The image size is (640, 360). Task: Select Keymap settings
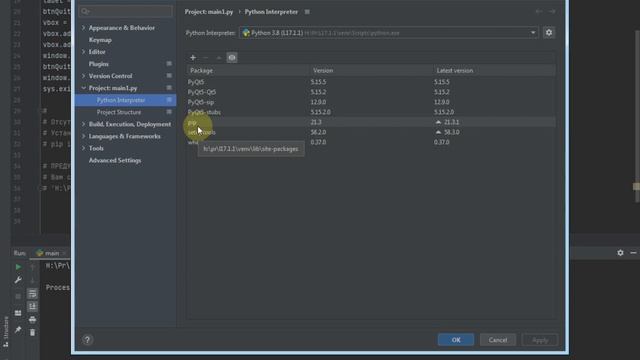[x=100, y=40]
